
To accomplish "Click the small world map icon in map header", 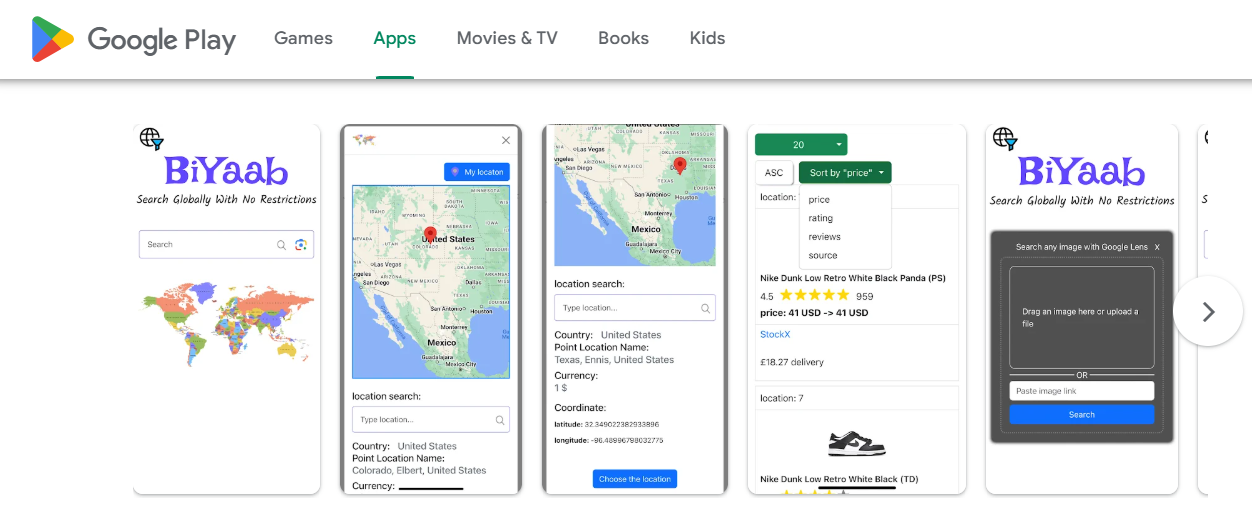I will [364, 140].
